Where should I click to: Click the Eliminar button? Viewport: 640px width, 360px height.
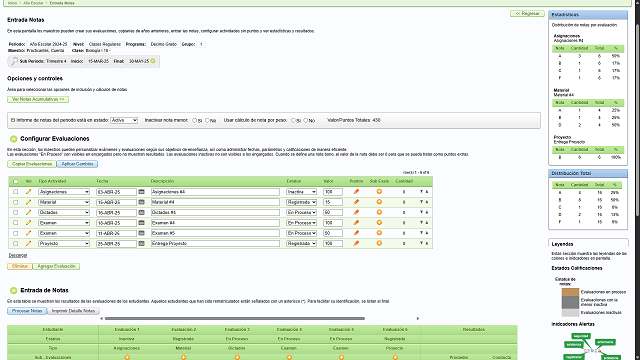point(20,266)
